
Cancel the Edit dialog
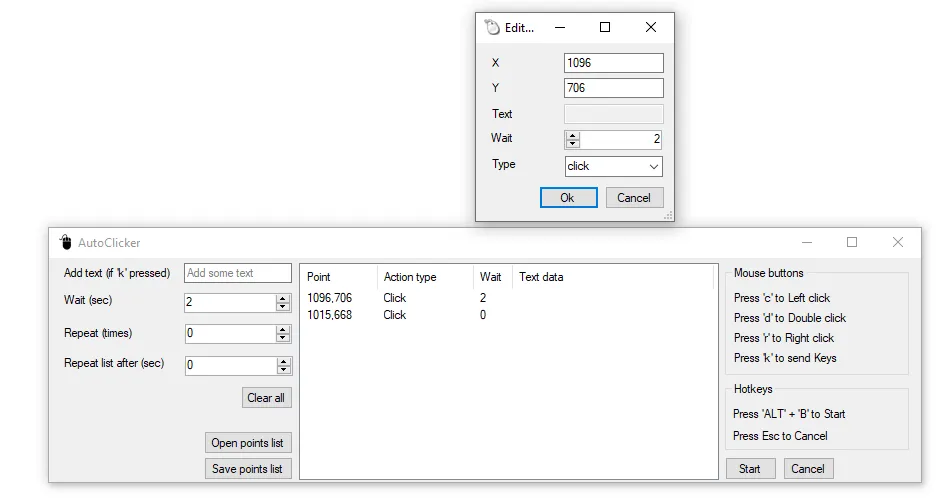(634, 198)
